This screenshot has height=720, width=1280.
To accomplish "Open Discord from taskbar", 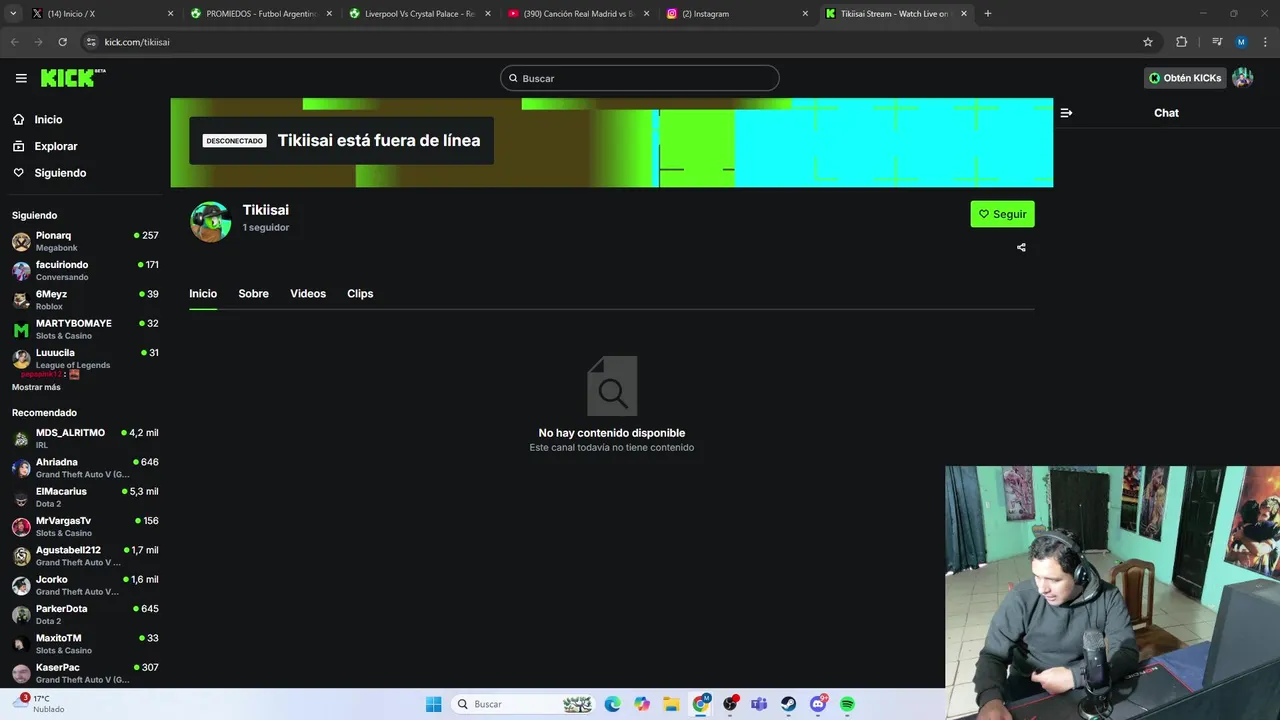I will pyautogui.click(x=818, y=704).
